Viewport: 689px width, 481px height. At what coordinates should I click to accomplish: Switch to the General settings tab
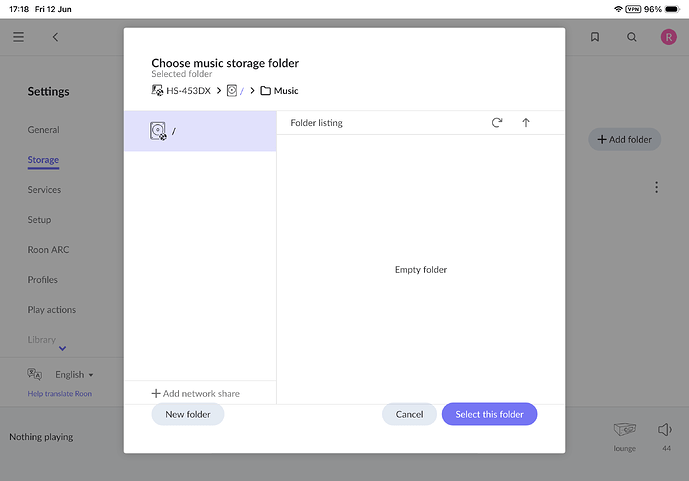(44, 130)
